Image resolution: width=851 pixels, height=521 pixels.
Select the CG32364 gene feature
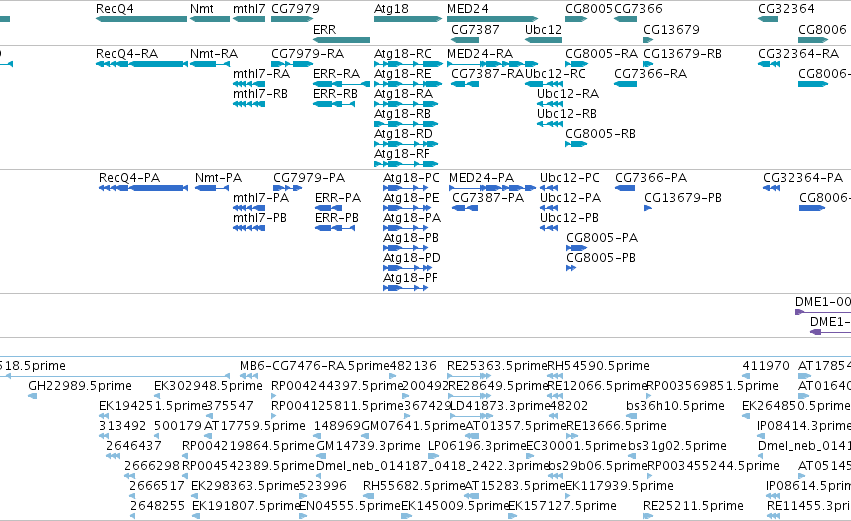[x=768, y=19]
